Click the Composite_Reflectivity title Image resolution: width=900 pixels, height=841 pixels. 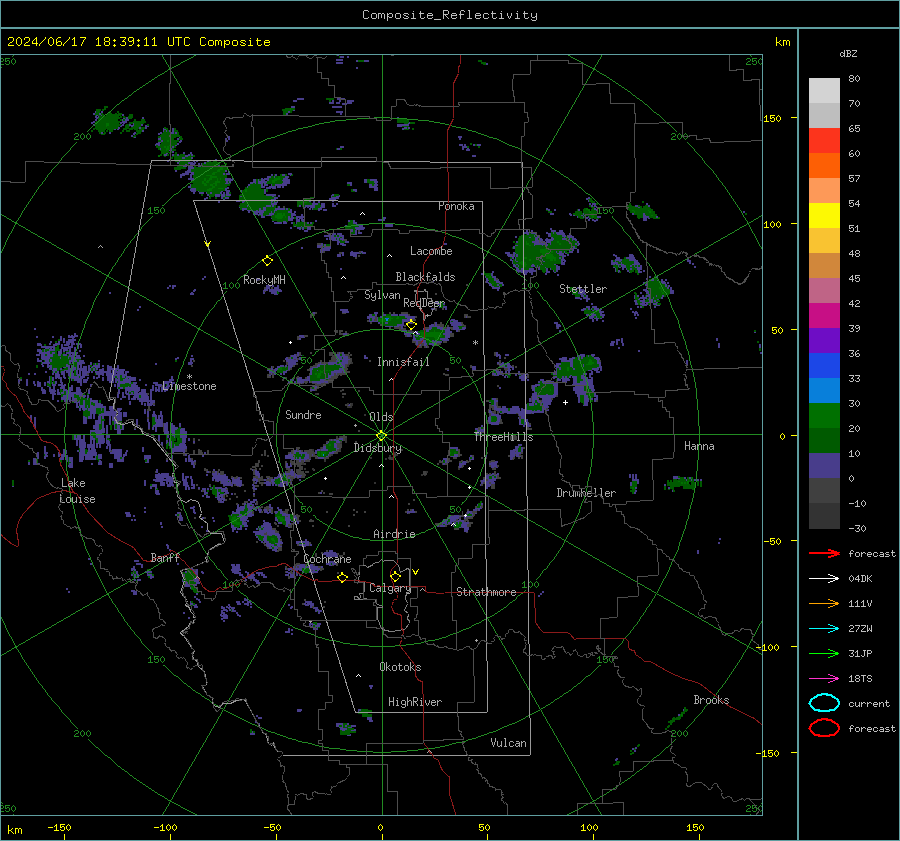click(450, 15)
